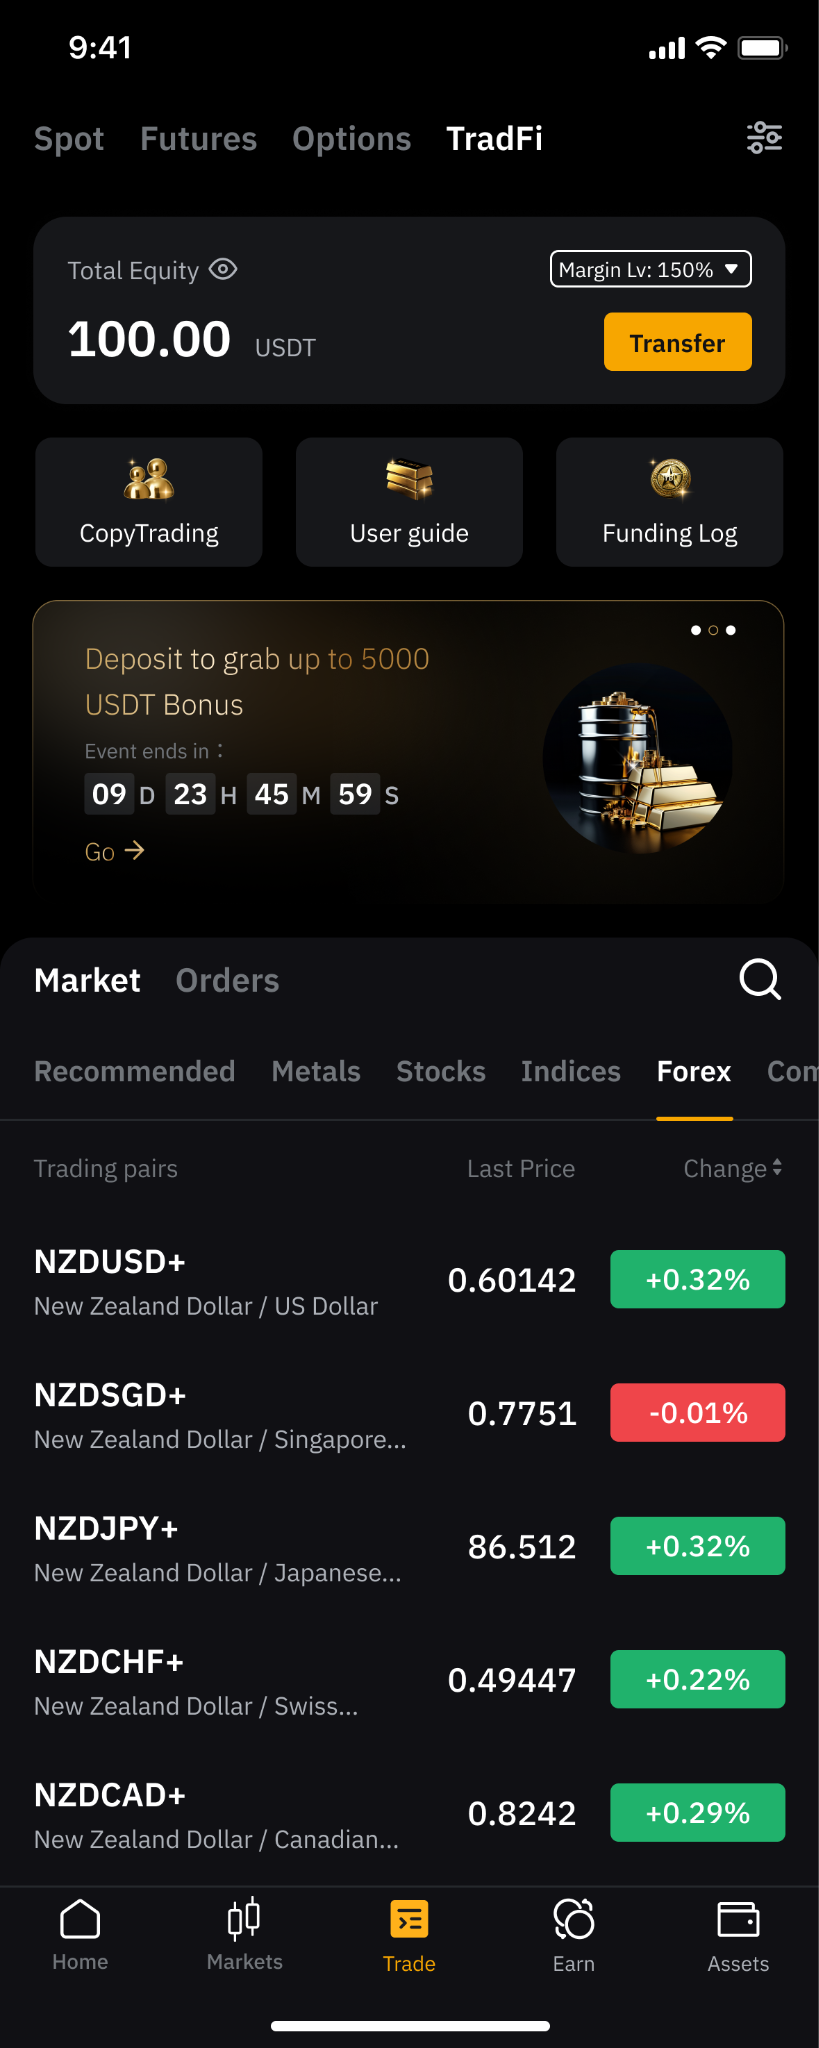Tap the orange Transfer button
The height and width of the screenshot is (2048, 819).
click(x=677, y=342)
